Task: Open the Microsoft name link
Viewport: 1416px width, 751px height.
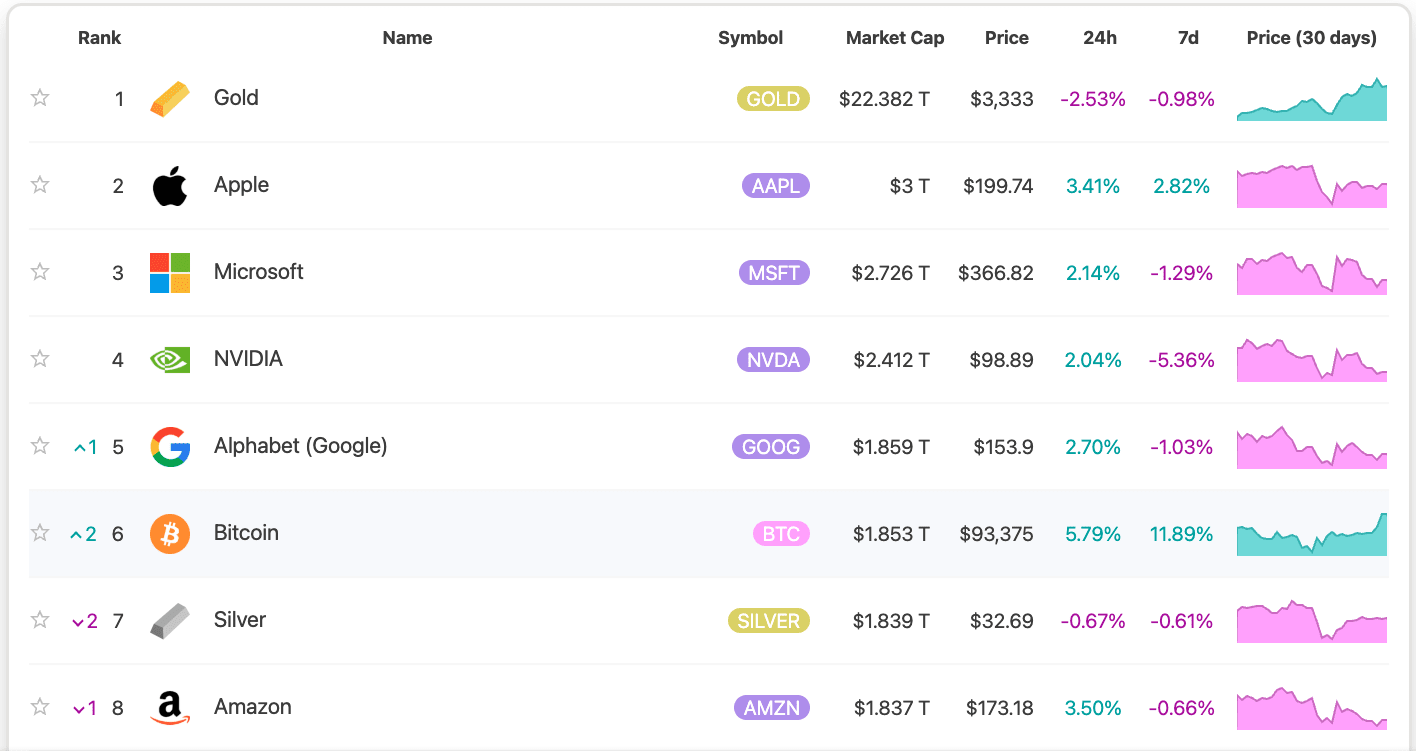Action: pyautogui.click(x=258, y=272)
